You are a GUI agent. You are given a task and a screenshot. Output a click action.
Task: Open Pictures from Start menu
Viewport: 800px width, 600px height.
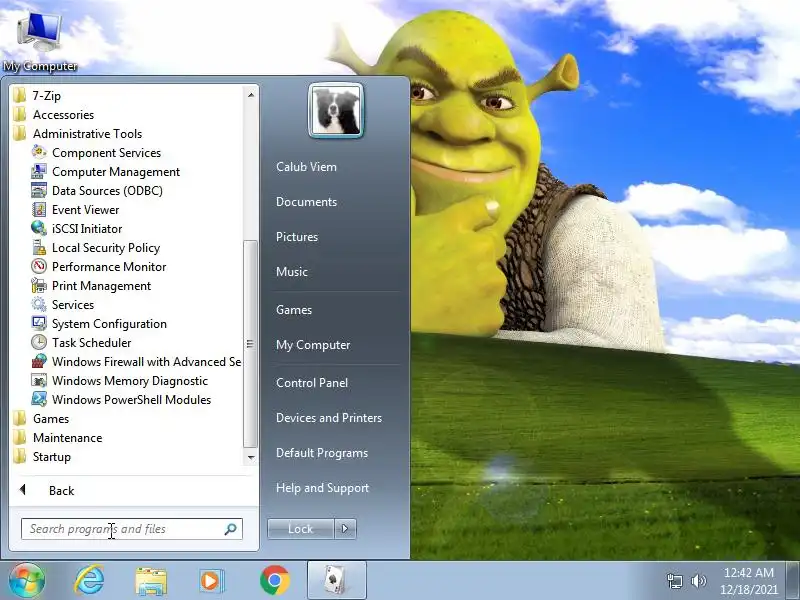point(297,237)
